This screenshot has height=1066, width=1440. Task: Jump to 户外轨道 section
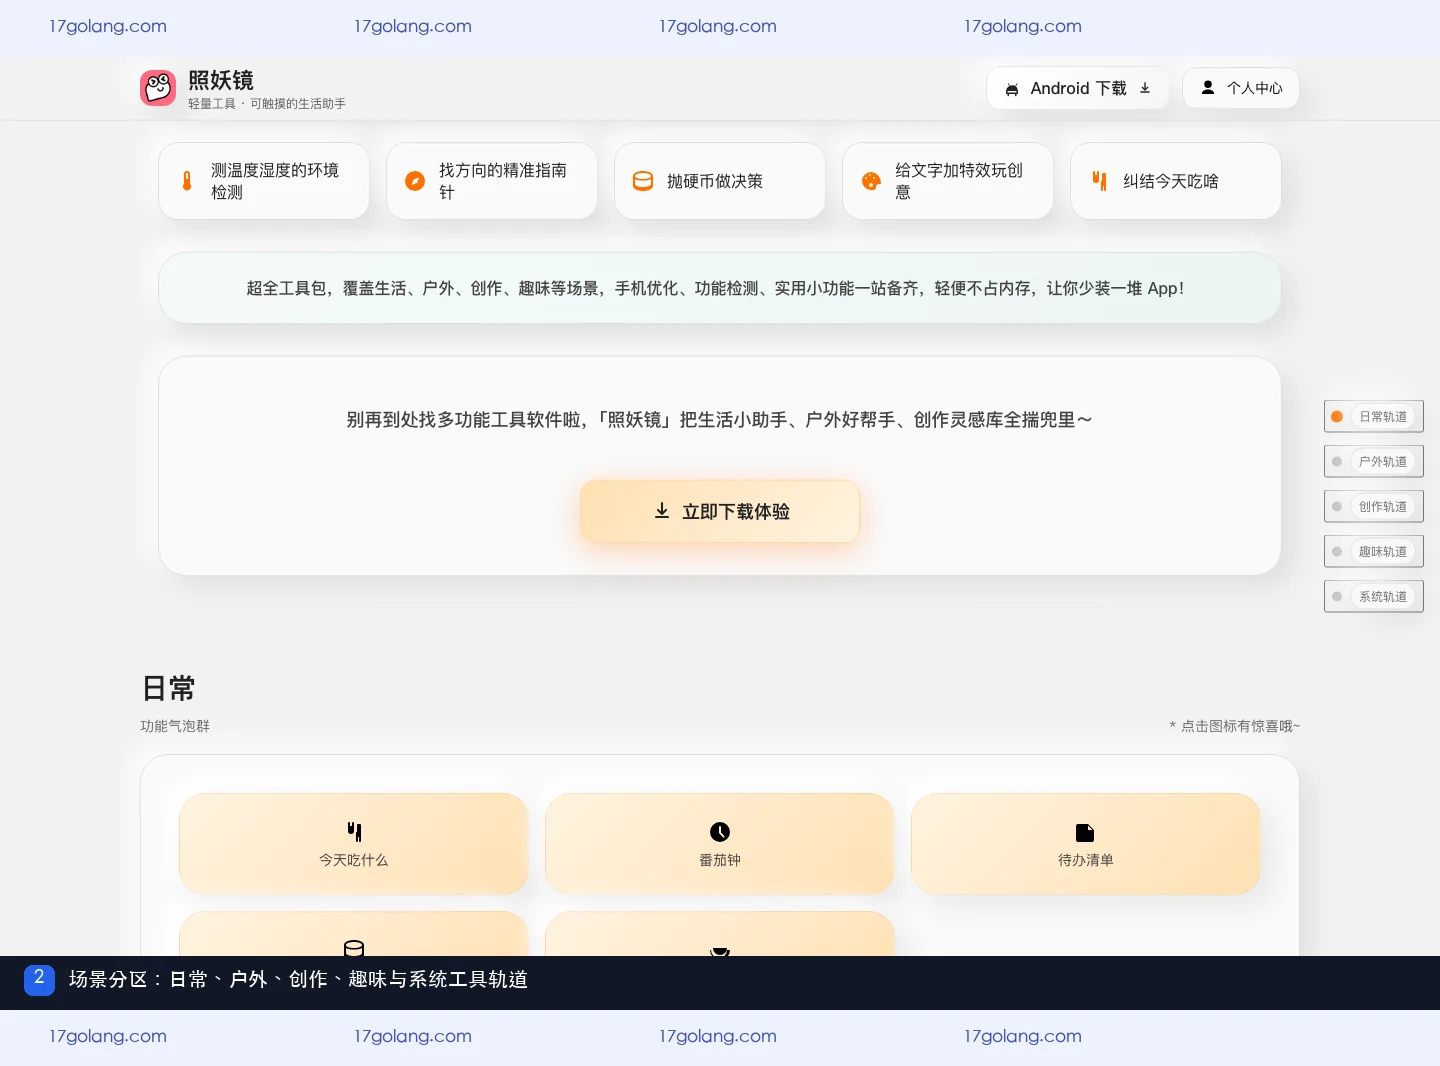pos(1374,462)
